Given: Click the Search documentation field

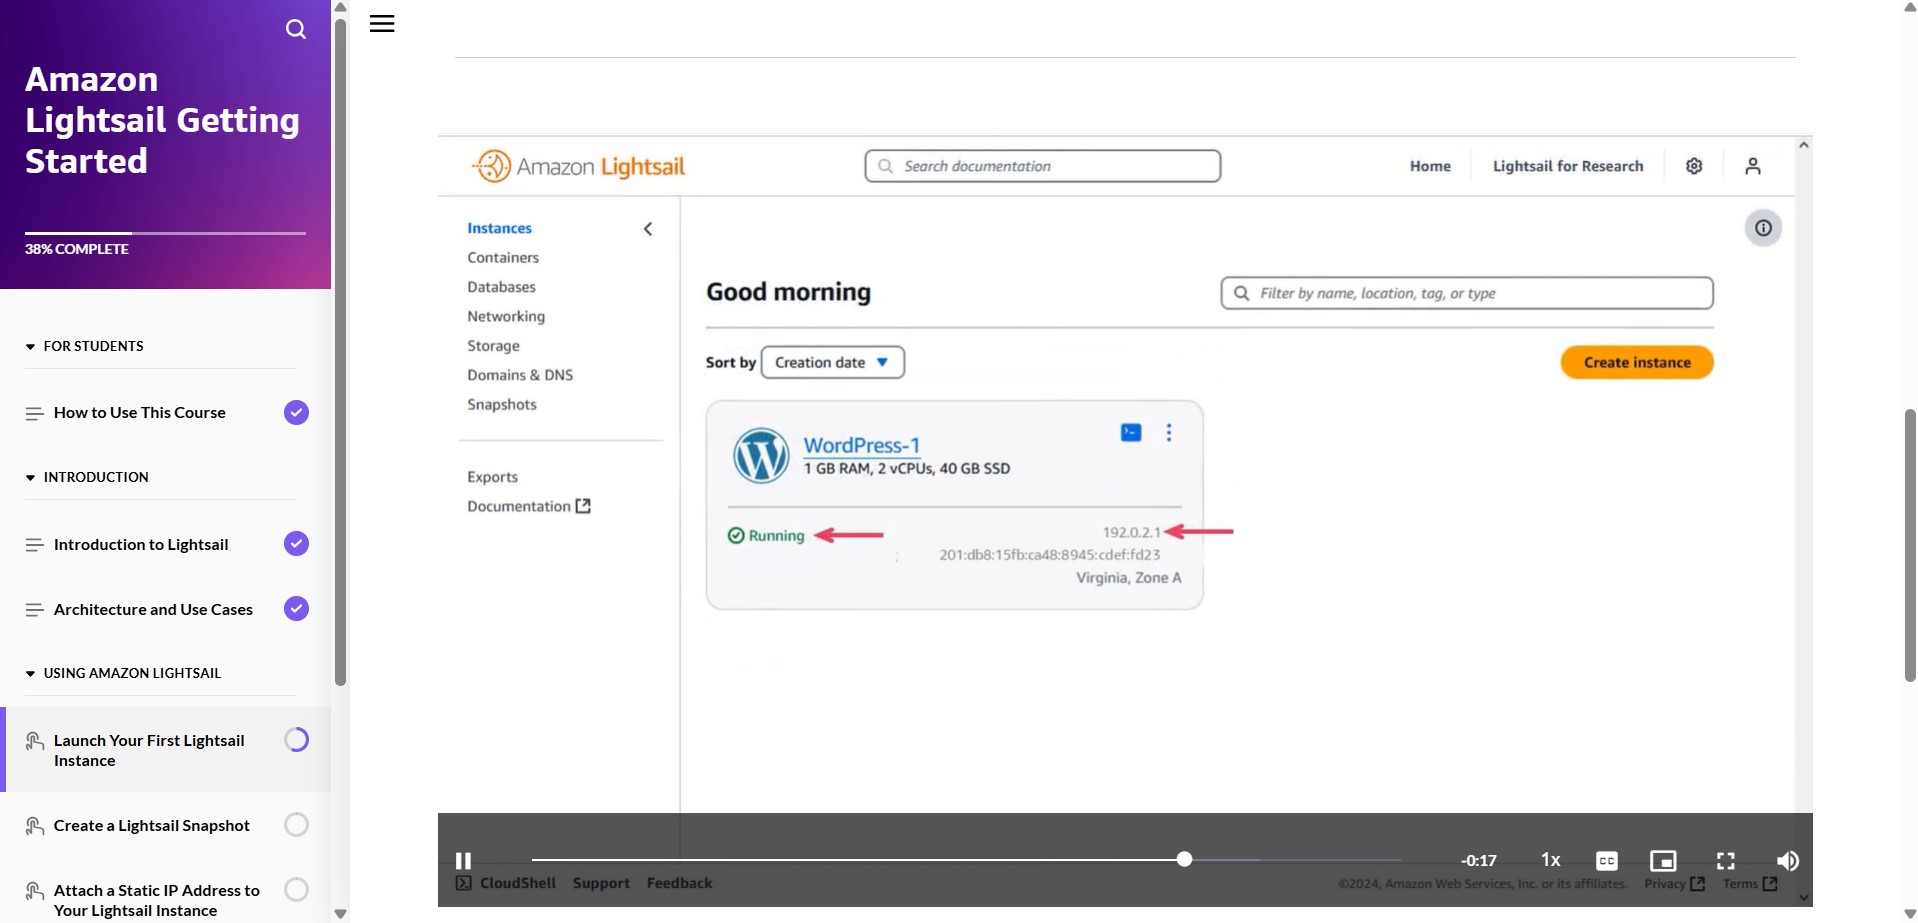Looking at the screenshot, I should pos(1042,166).
